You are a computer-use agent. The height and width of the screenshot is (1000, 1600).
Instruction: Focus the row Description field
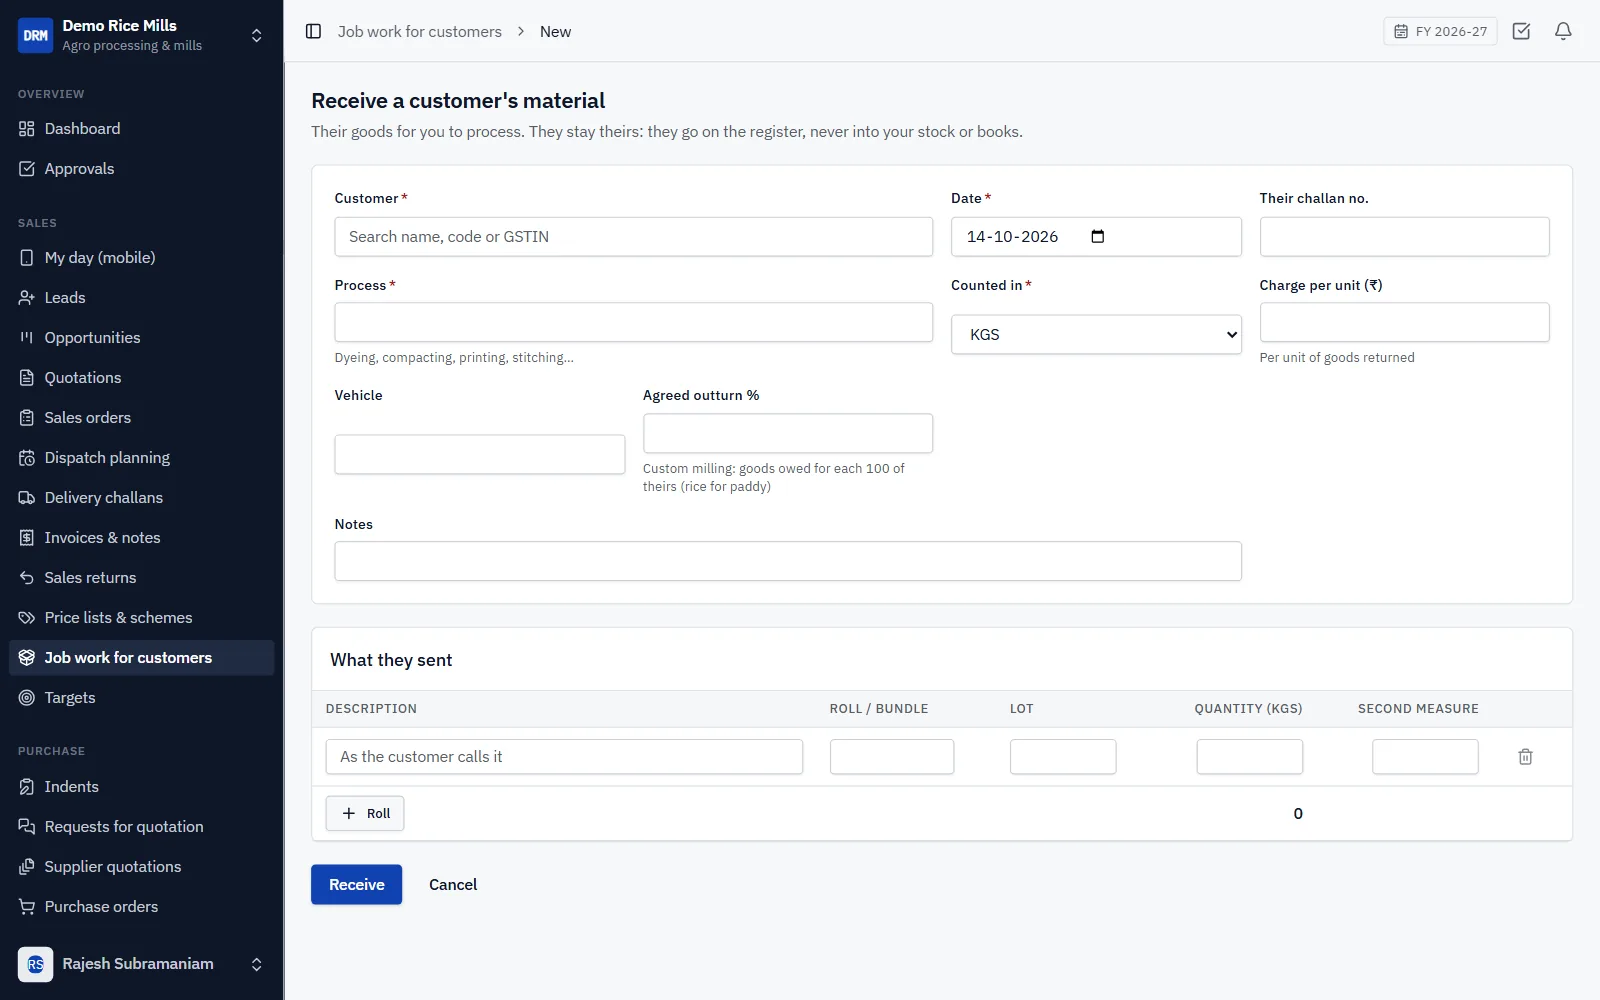click(564, 757)
